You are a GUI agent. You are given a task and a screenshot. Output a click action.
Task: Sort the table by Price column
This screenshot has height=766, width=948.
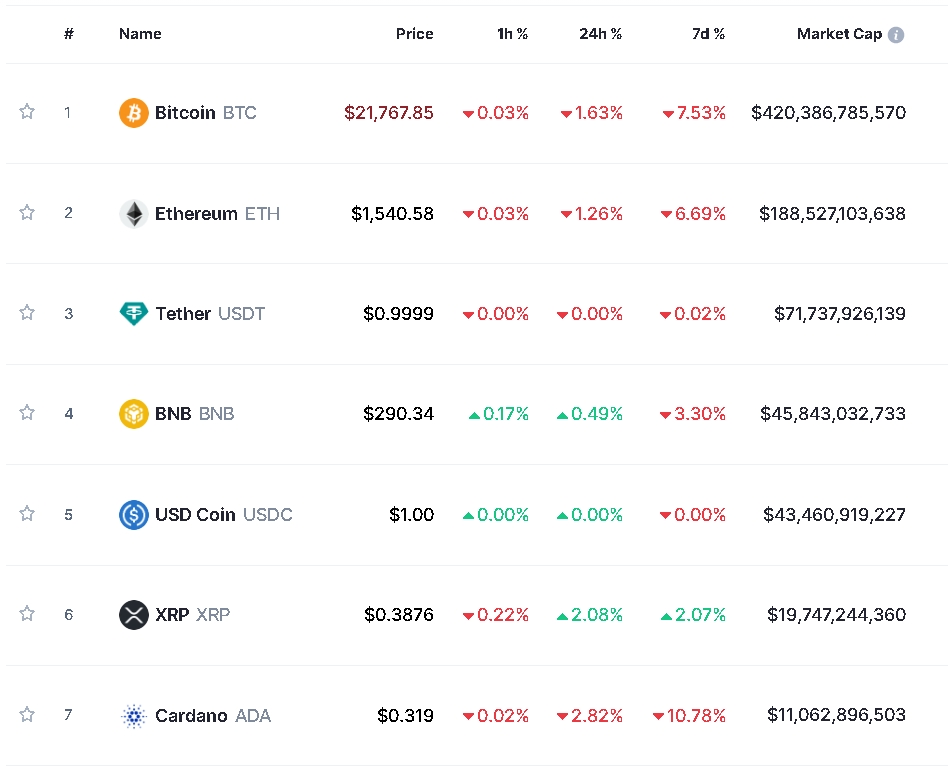click(x=414, y=34)
